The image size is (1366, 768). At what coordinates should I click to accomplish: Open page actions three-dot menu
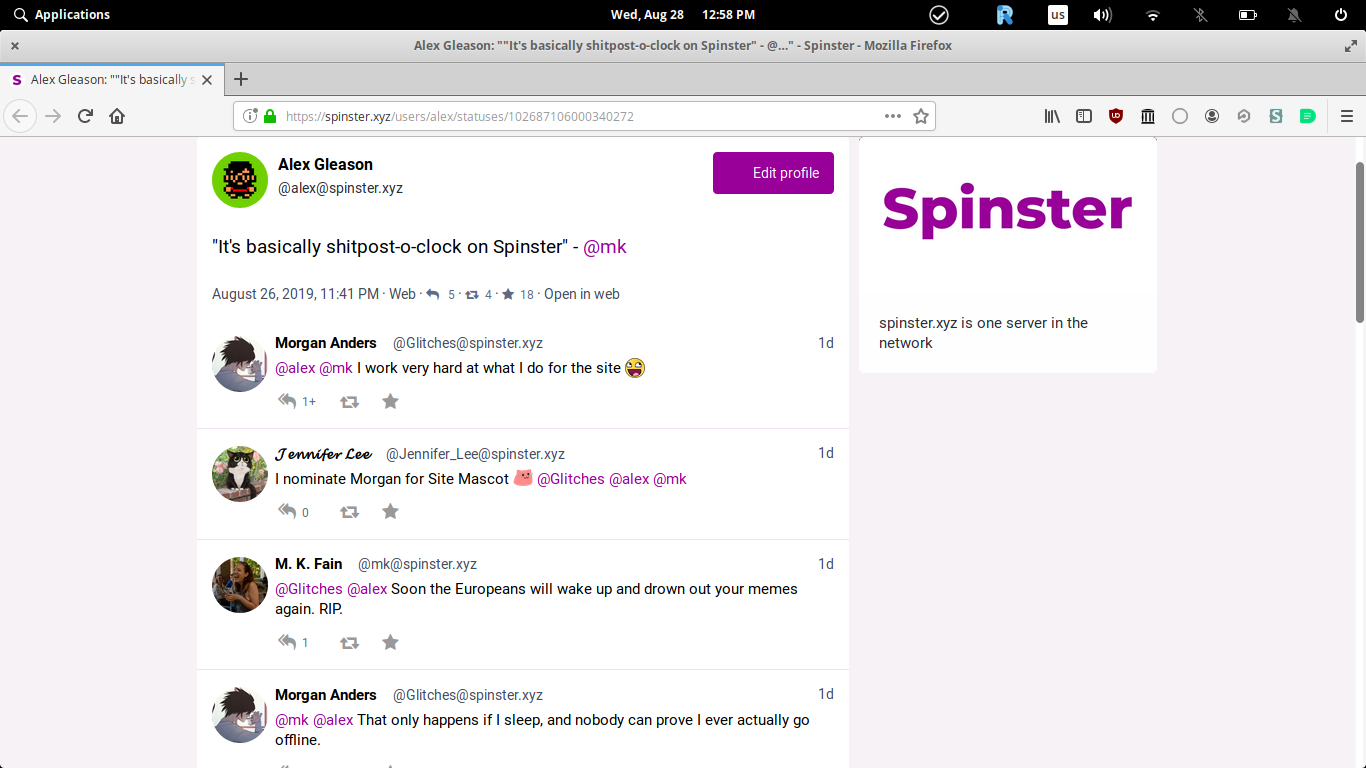pyautogui.click(x=893, y=116)
